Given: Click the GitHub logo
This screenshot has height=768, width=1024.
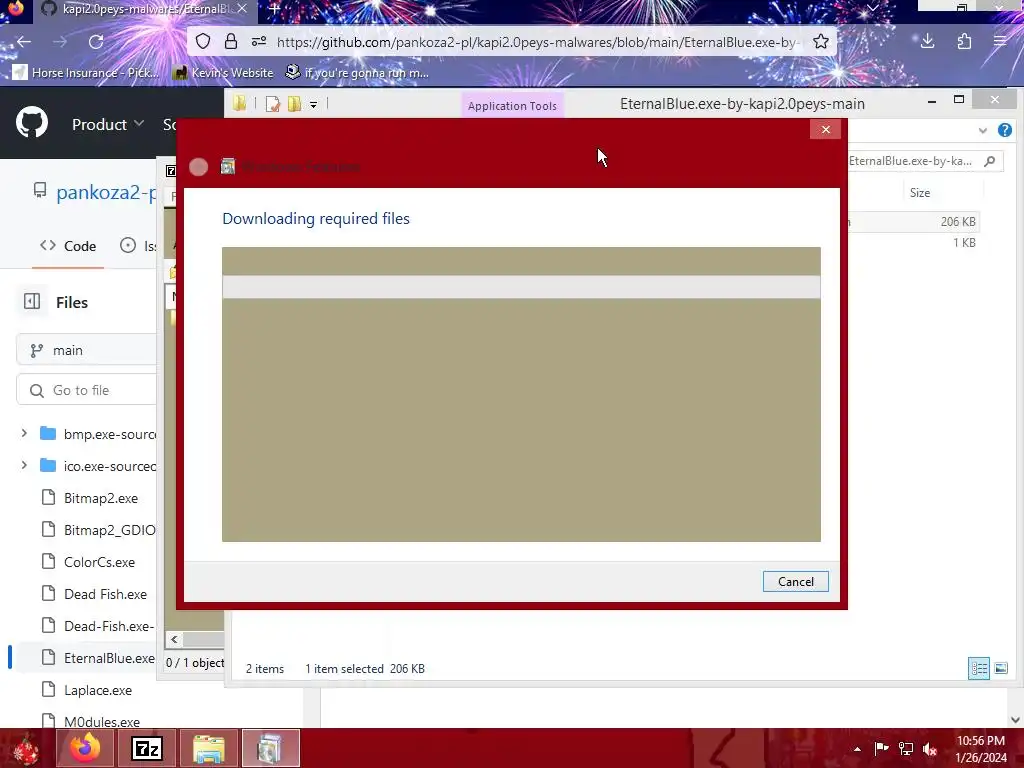Looking at the screenshot, I should (x=32, y=122).
